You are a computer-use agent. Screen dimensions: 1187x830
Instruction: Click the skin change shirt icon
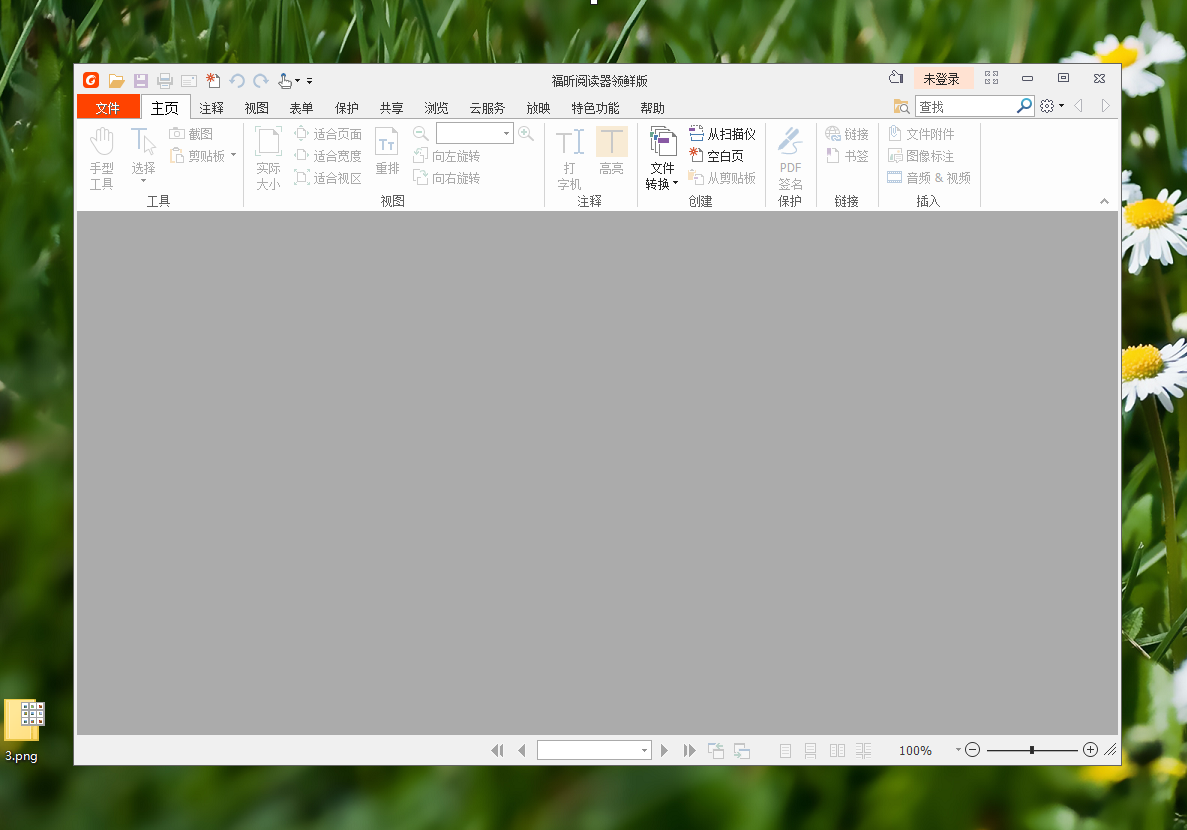[896, 77]
